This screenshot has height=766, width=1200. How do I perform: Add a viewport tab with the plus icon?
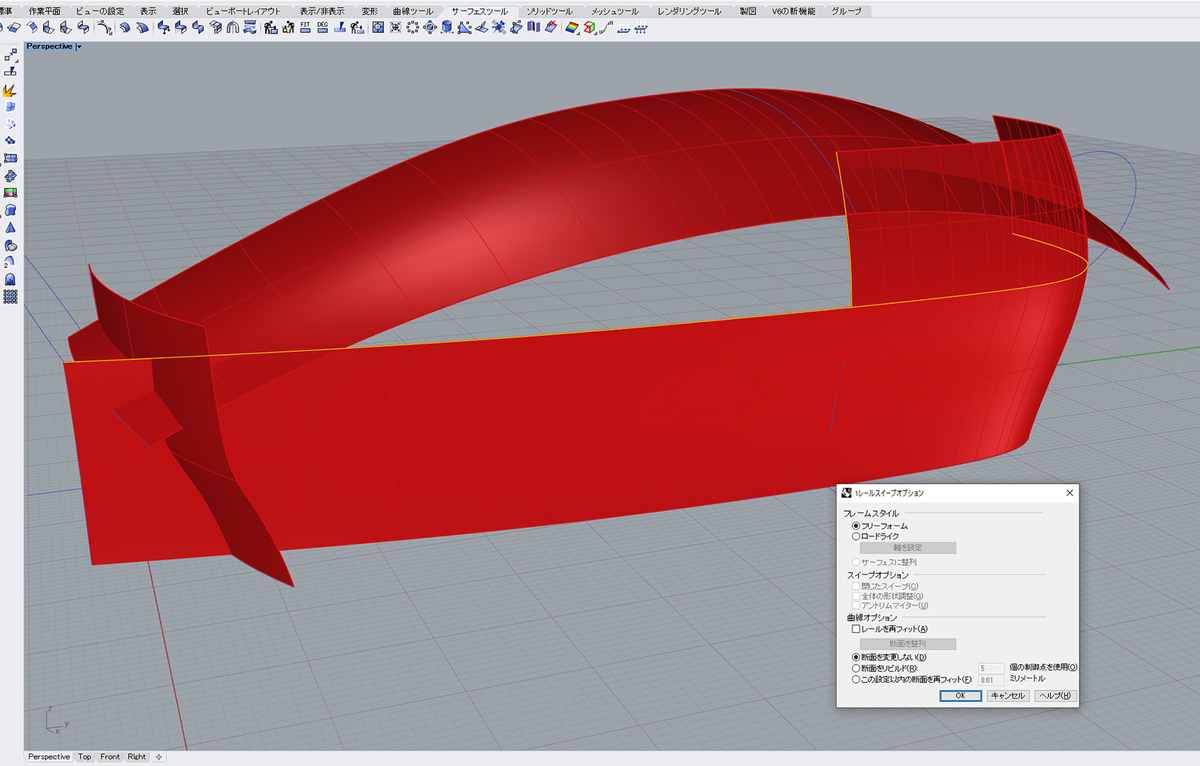click(159, 757)
